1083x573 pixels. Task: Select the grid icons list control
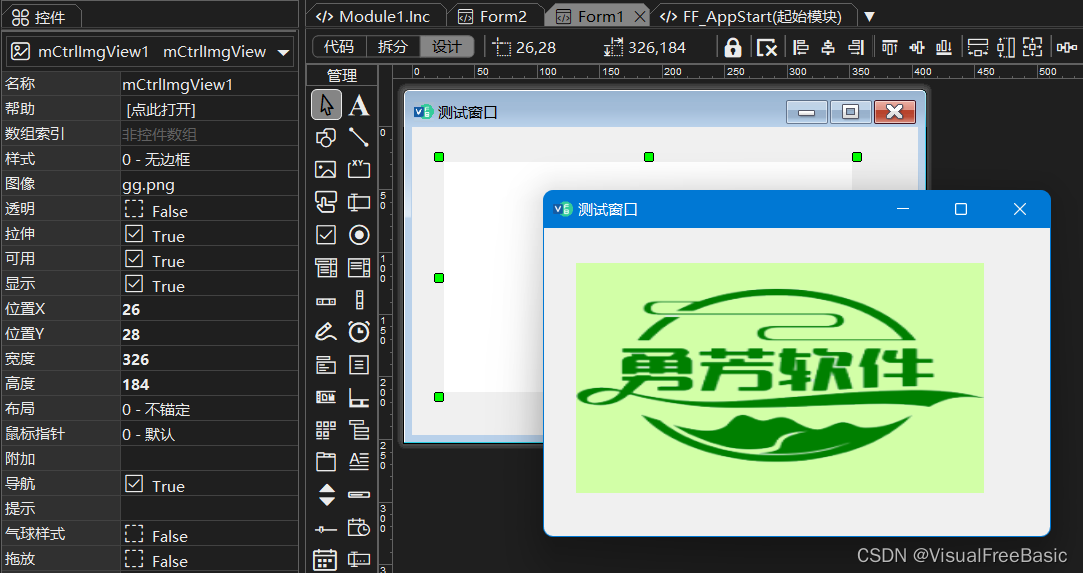coord(326,429)
